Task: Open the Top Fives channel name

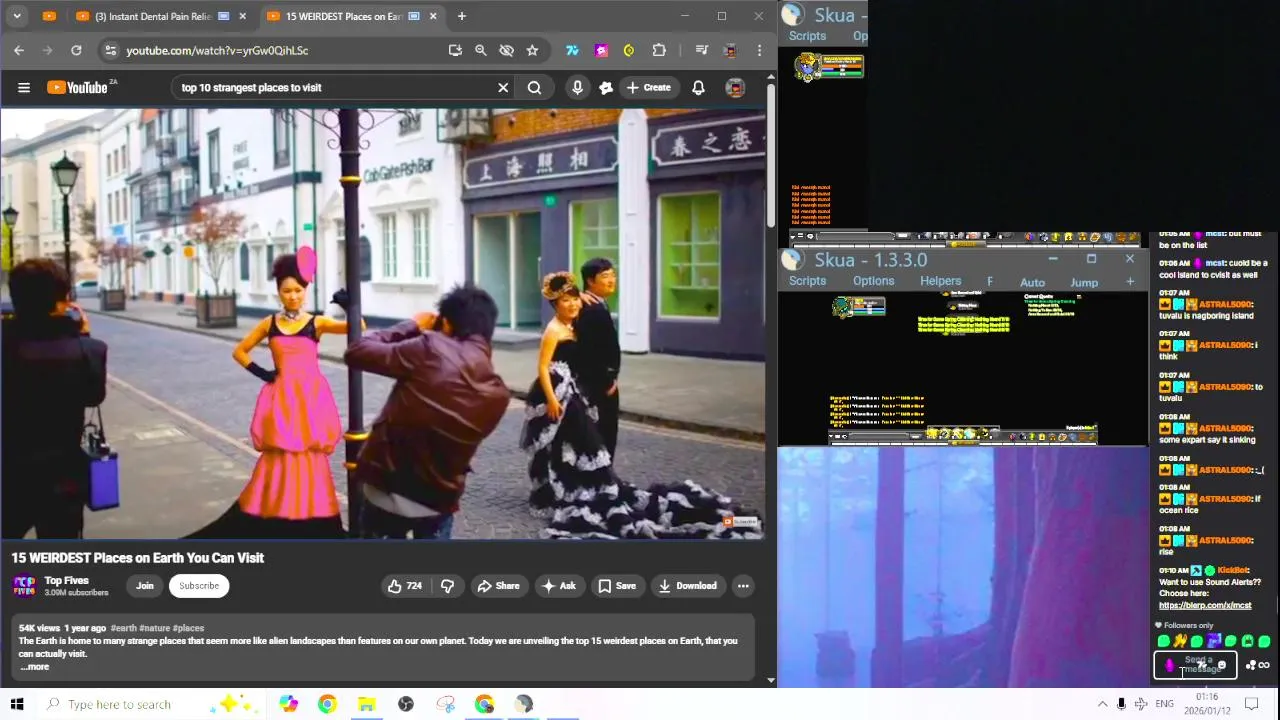Action: click(66, 581)
